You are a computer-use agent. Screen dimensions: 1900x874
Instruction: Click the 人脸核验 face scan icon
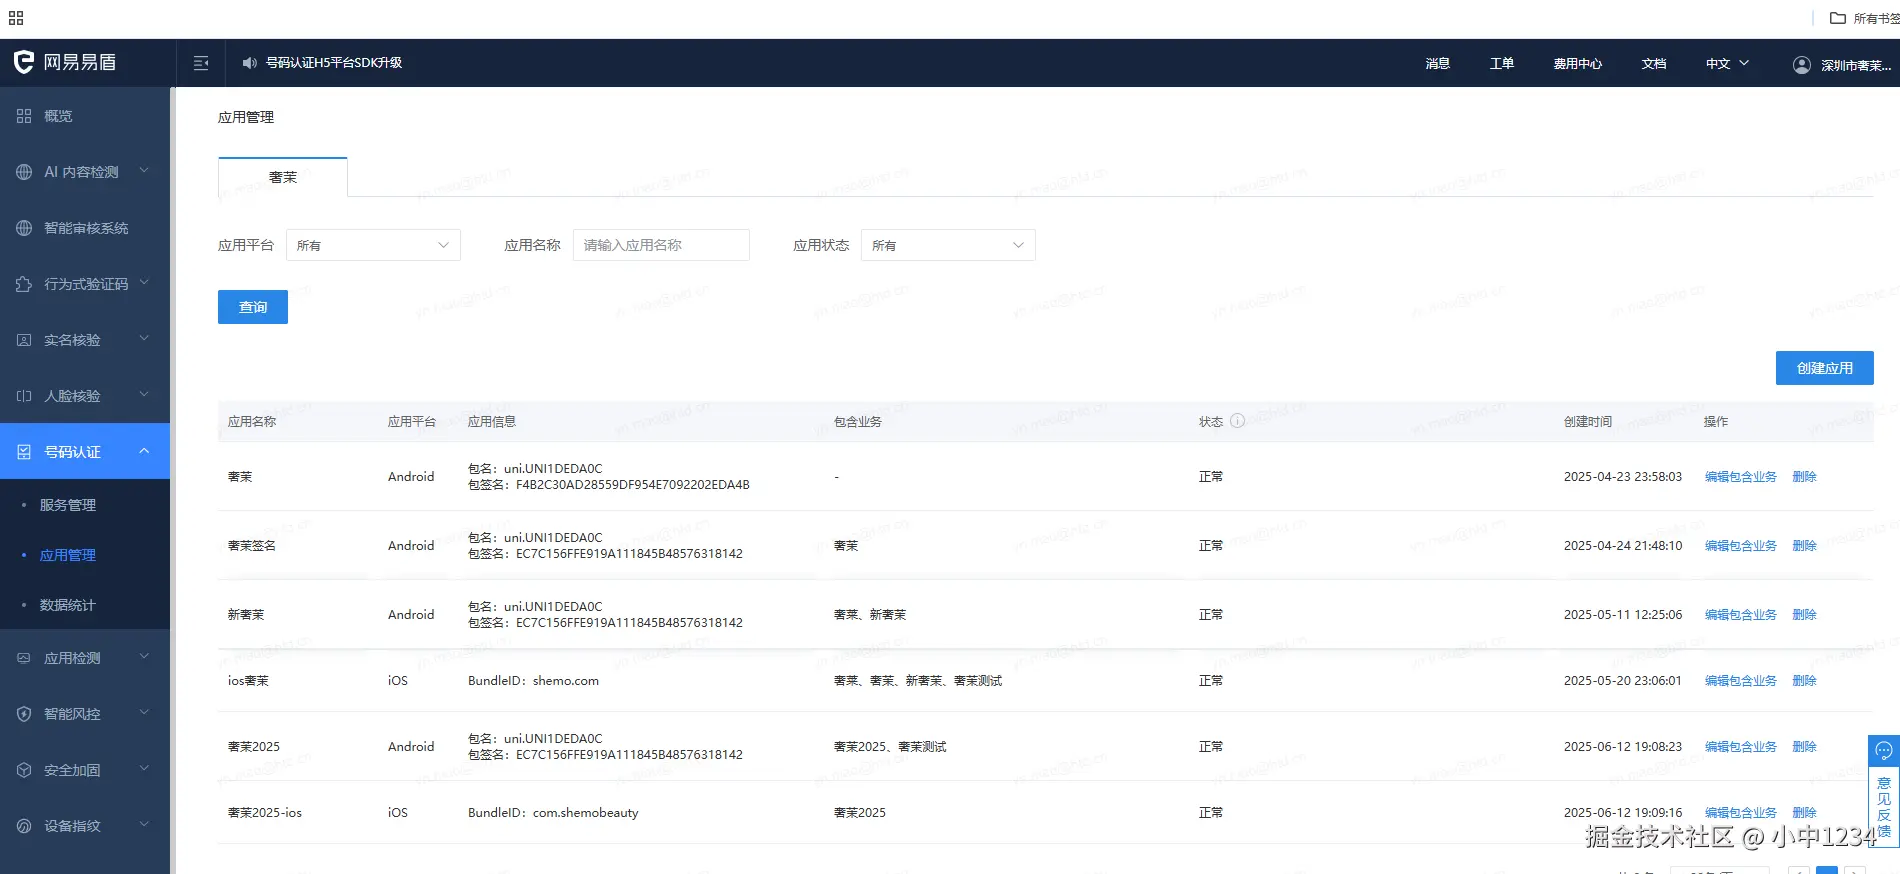(x=24, y=396)
